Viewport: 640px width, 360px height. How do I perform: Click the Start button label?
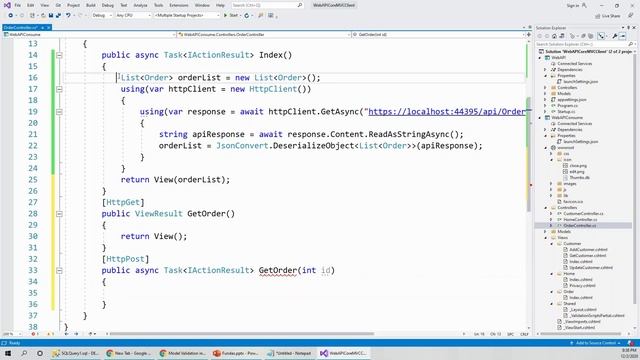pyautogui.click(x=233, y=15)
